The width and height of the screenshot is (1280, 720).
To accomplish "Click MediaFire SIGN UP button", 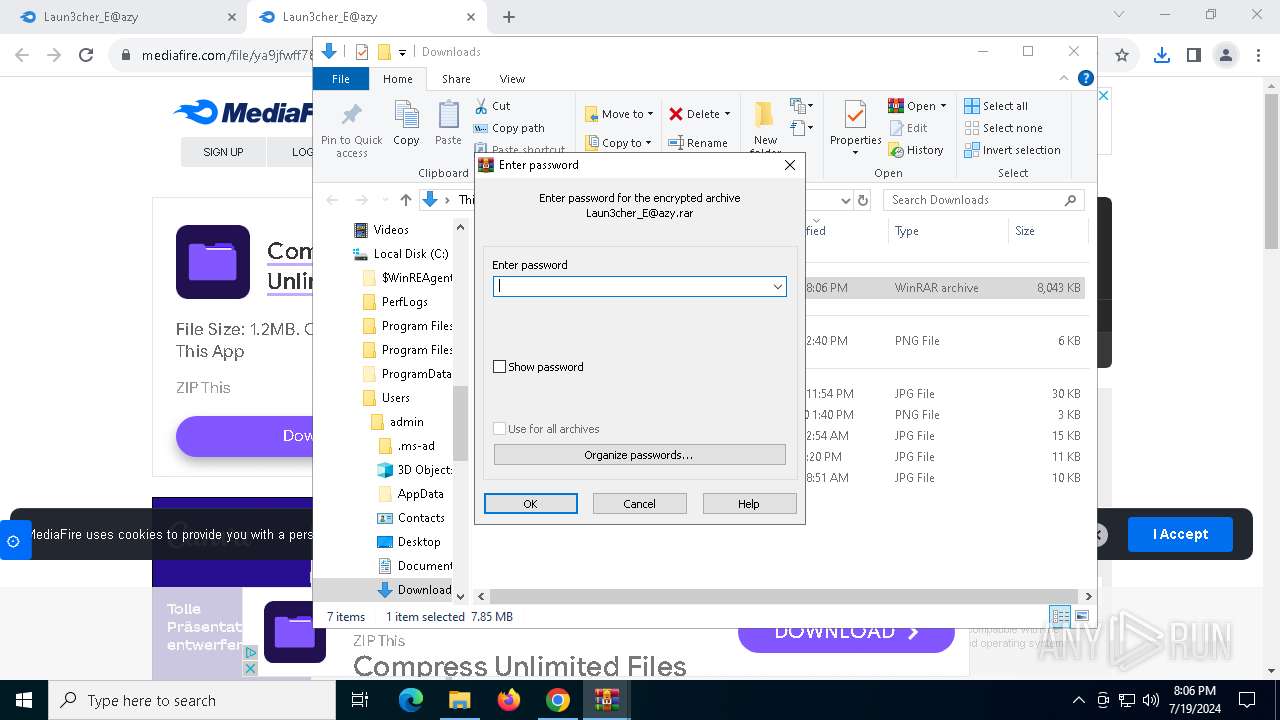I will click(x=223, y=152).
